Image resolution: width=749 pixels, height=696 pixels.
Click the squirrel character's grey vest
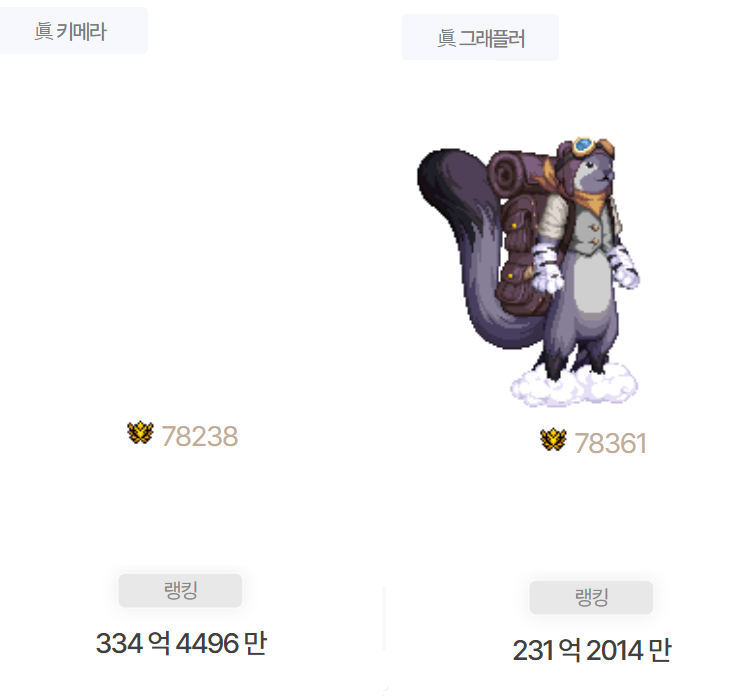tap(589, 229)
